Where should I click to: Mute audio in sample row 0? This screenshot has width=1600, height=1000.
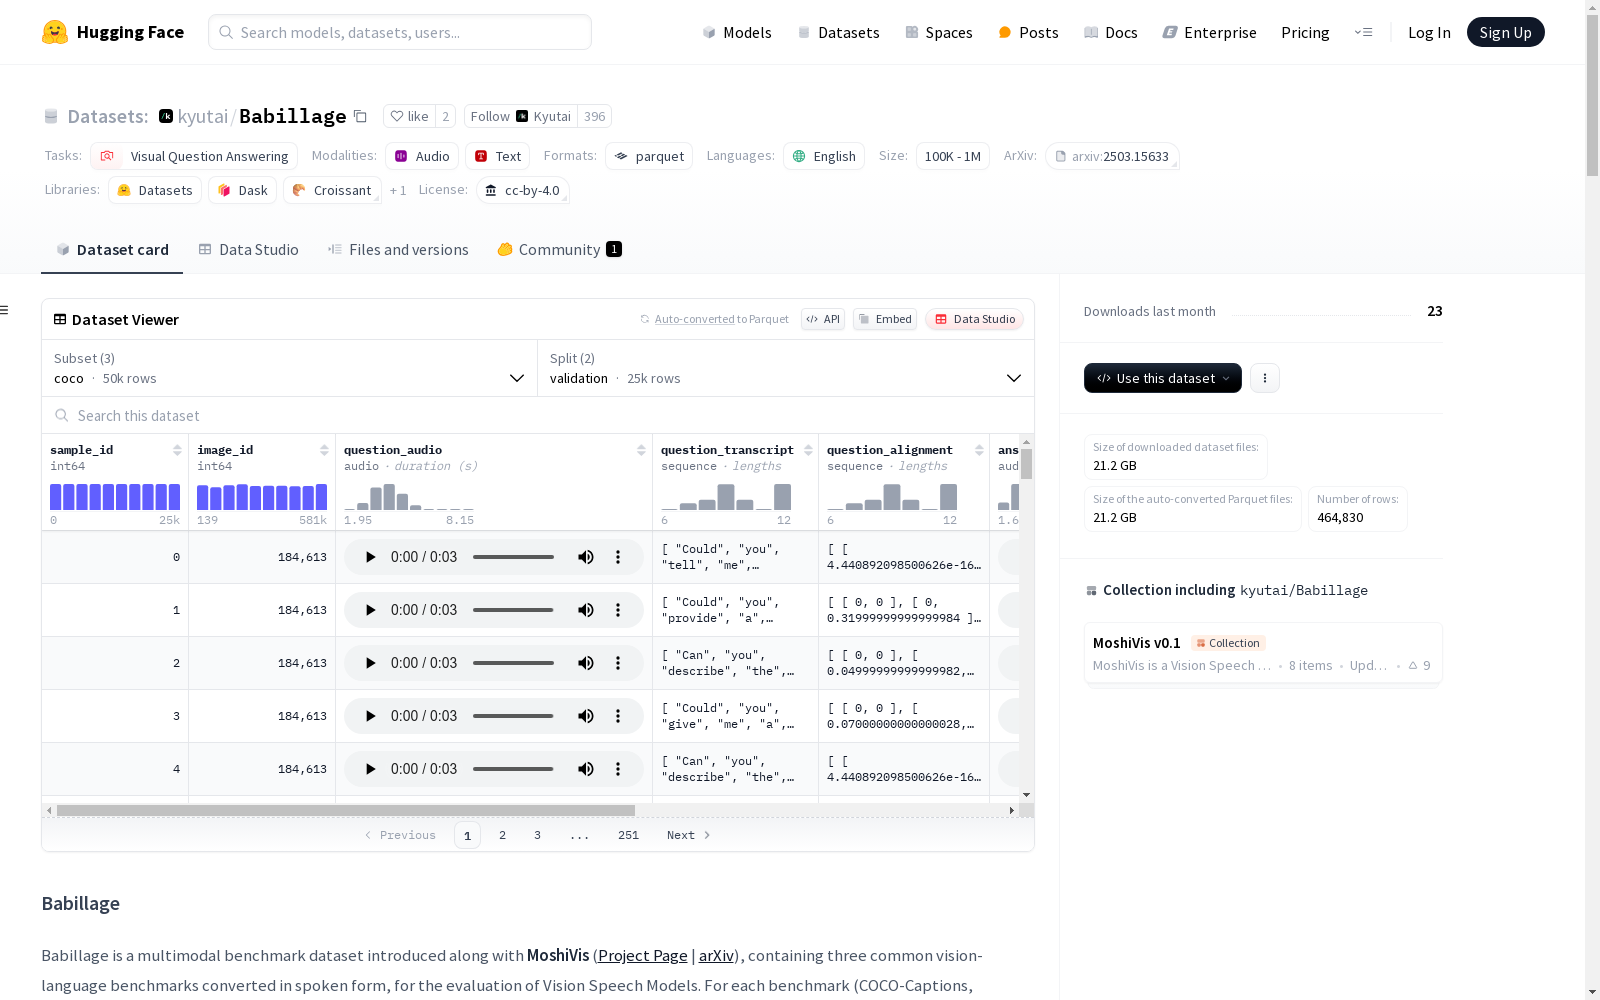pyautogui.click(x=586, y=557)
